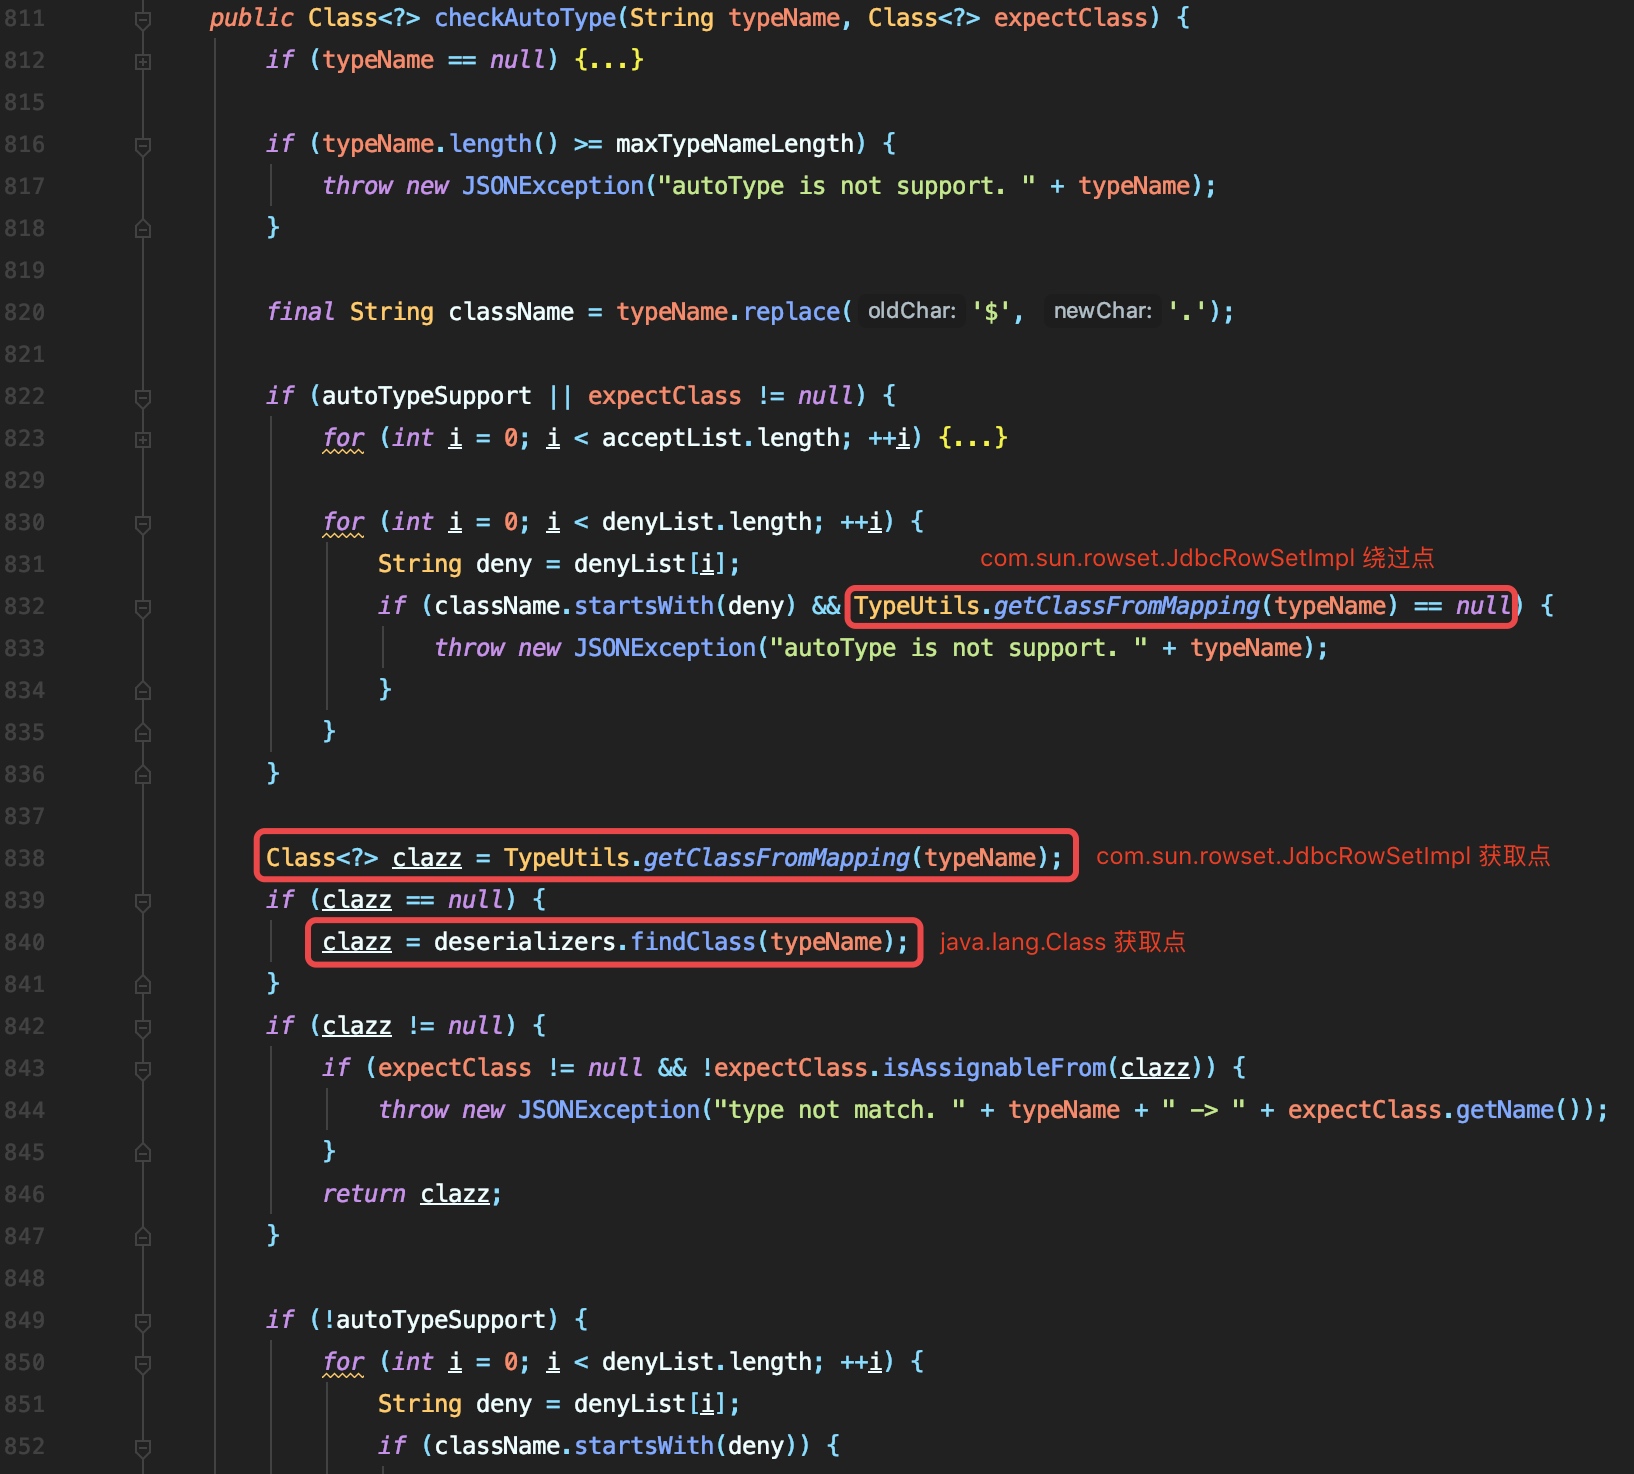Collapse denyList for loop at line 830
1634x1474 pixels.
coord(143,523)
